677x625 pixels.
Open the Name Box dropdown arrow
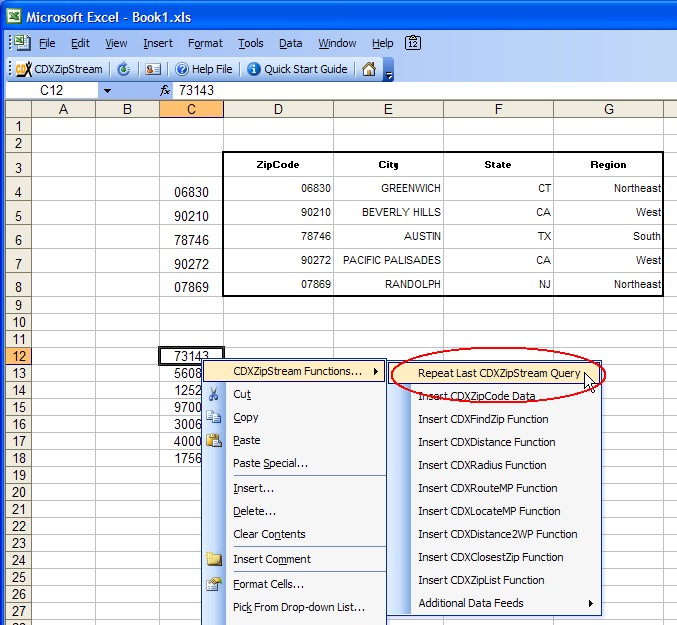(x=107, y=91)
